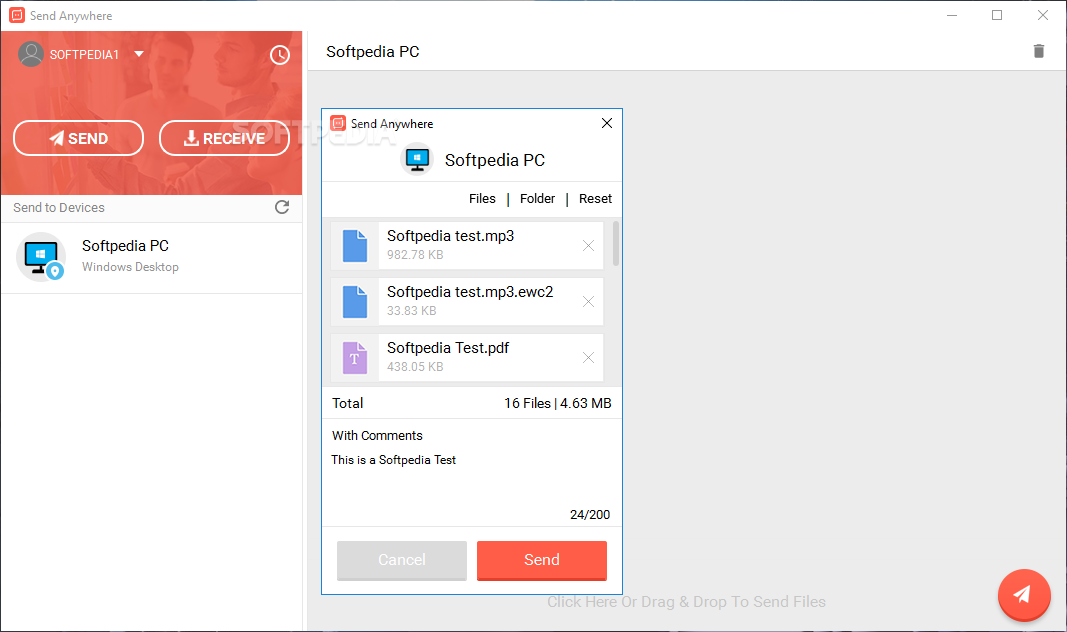Click the '16 Files | 4.63 MB' total text
This screenshot has height=632, width=1067.
557,403
